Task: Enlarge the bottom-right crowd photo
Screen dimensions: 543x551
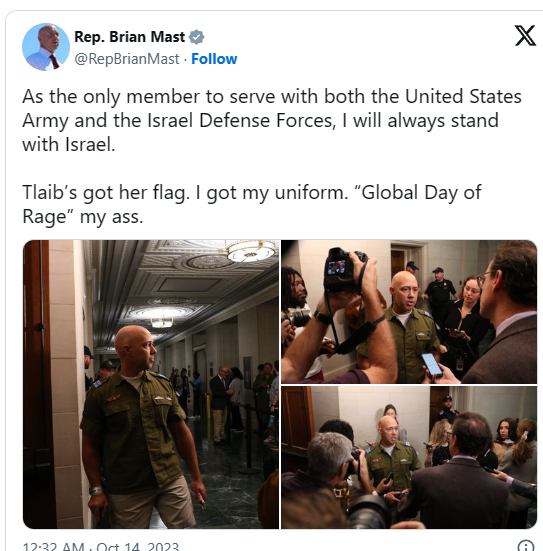Action: tap(409, 457)
